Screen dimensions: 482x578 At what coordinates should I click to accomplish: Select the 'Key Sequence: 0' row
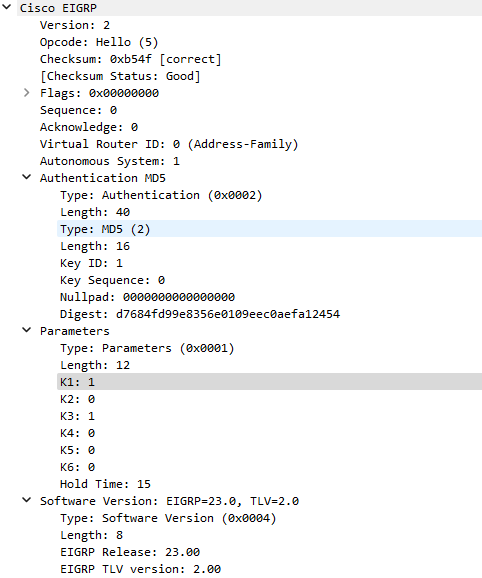112,280
